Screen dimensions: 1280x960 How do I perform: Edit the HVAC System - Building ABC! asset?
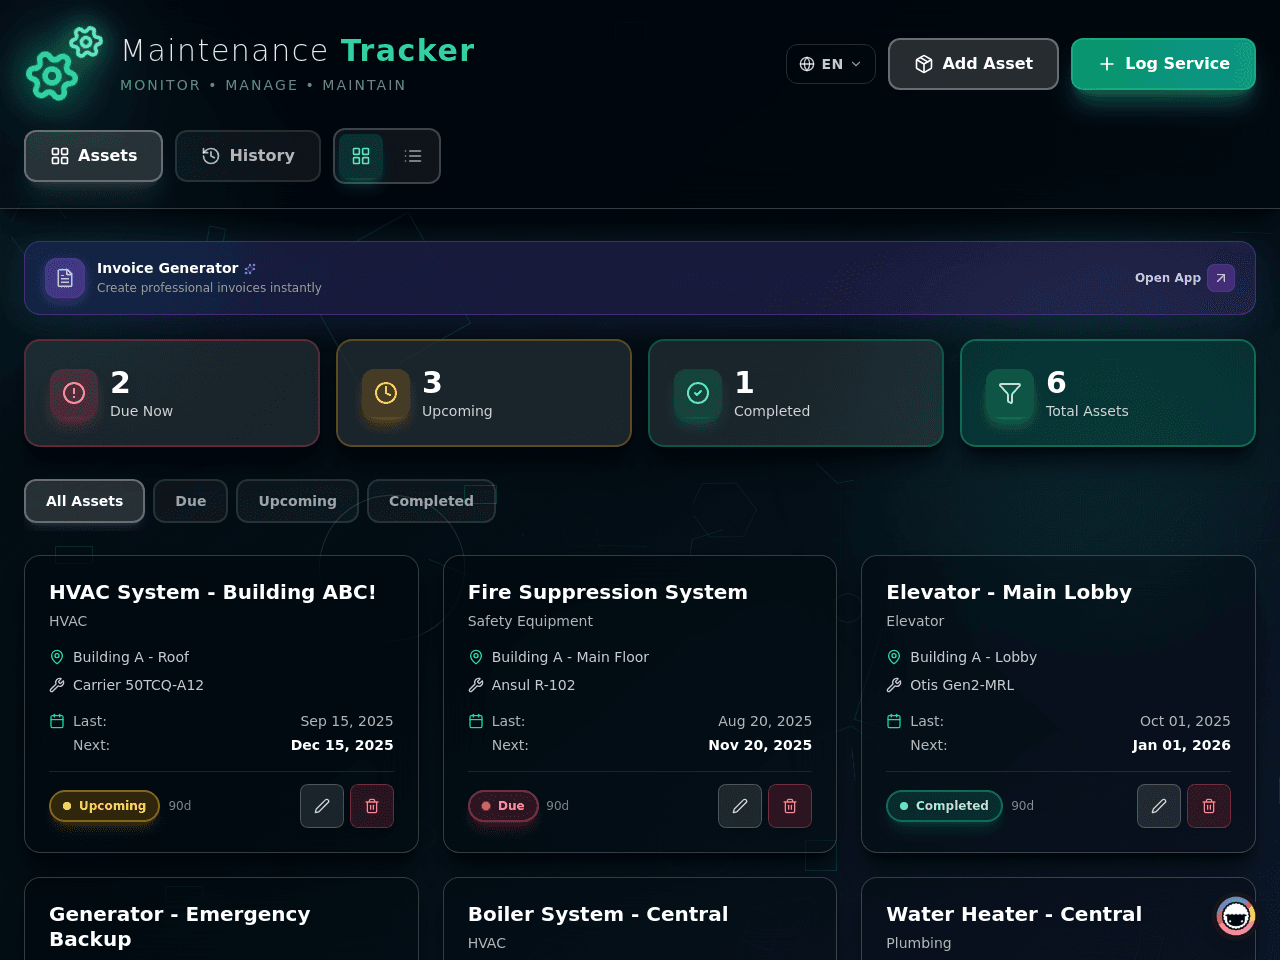(x=322, y=806)
